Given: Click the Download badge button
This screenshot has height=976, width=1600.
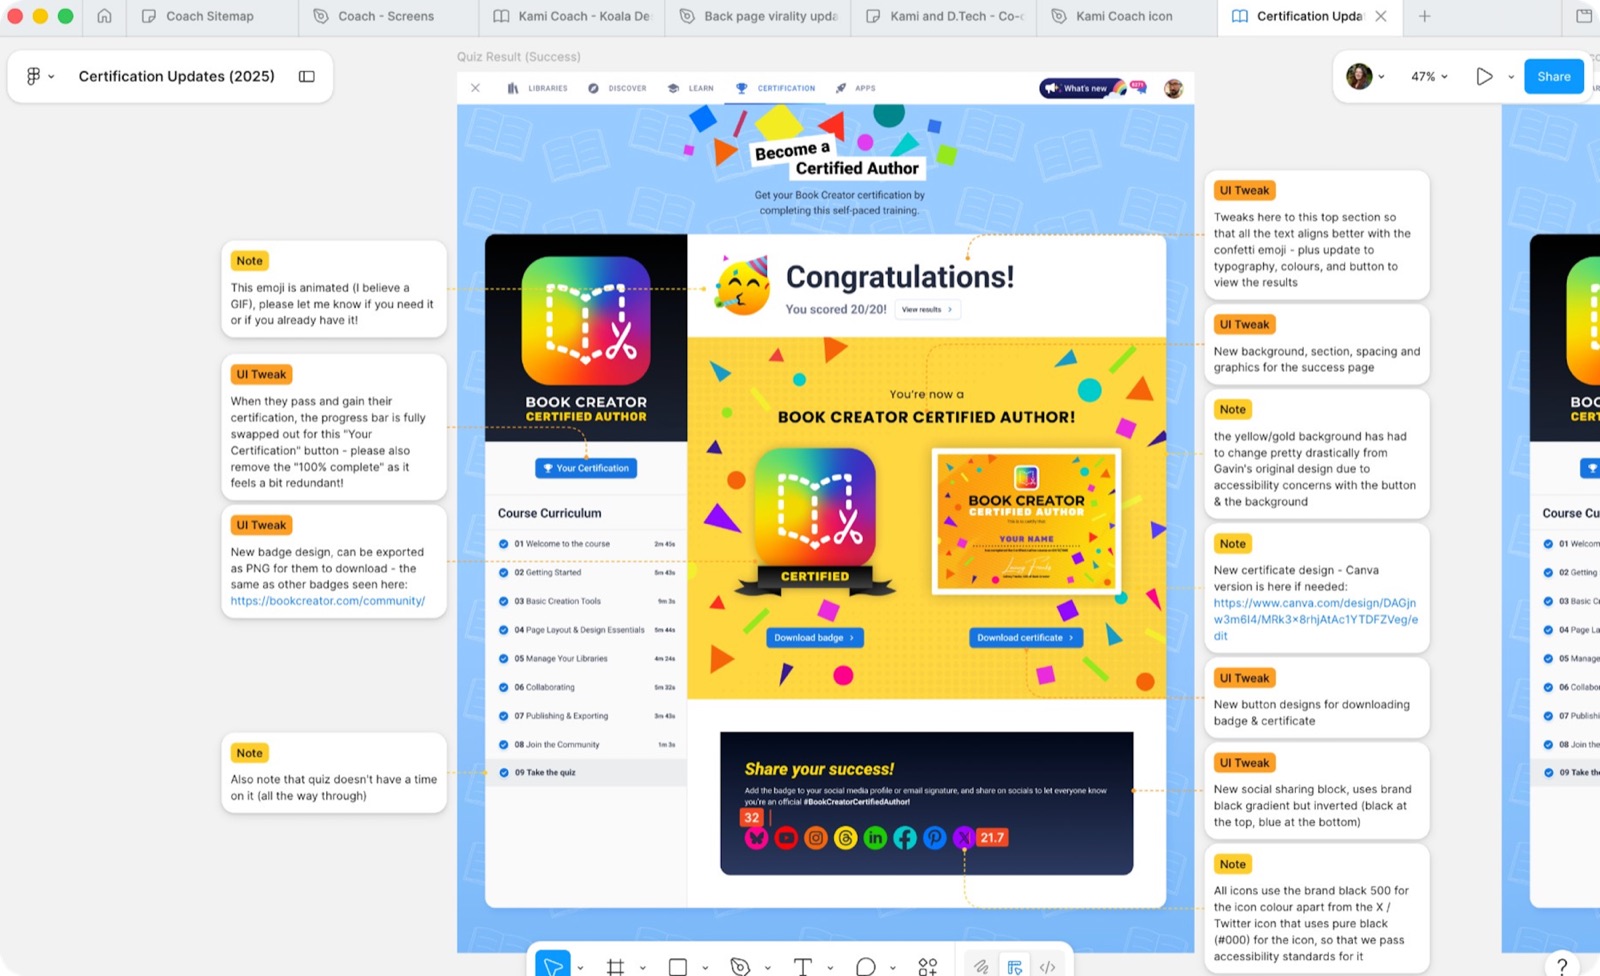Looking at the screenshot, I should [x=815, y=638].
